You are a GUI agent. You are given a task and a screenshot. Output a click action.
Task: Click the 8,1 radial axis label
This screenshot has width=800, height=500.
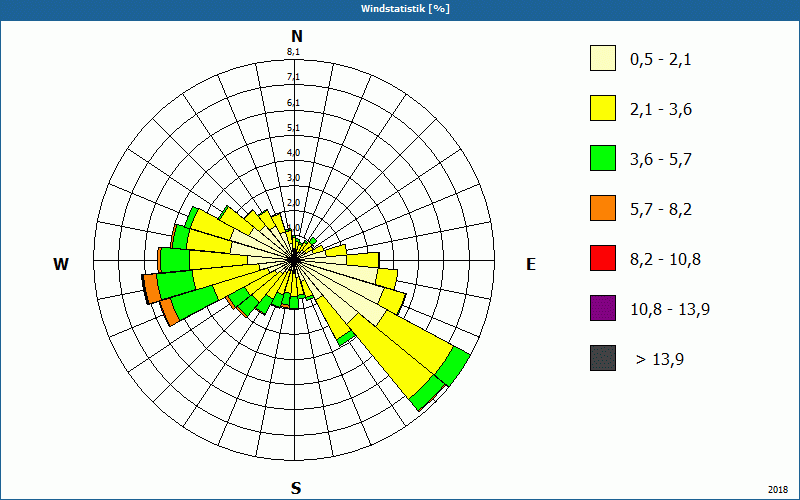point(293,52)
